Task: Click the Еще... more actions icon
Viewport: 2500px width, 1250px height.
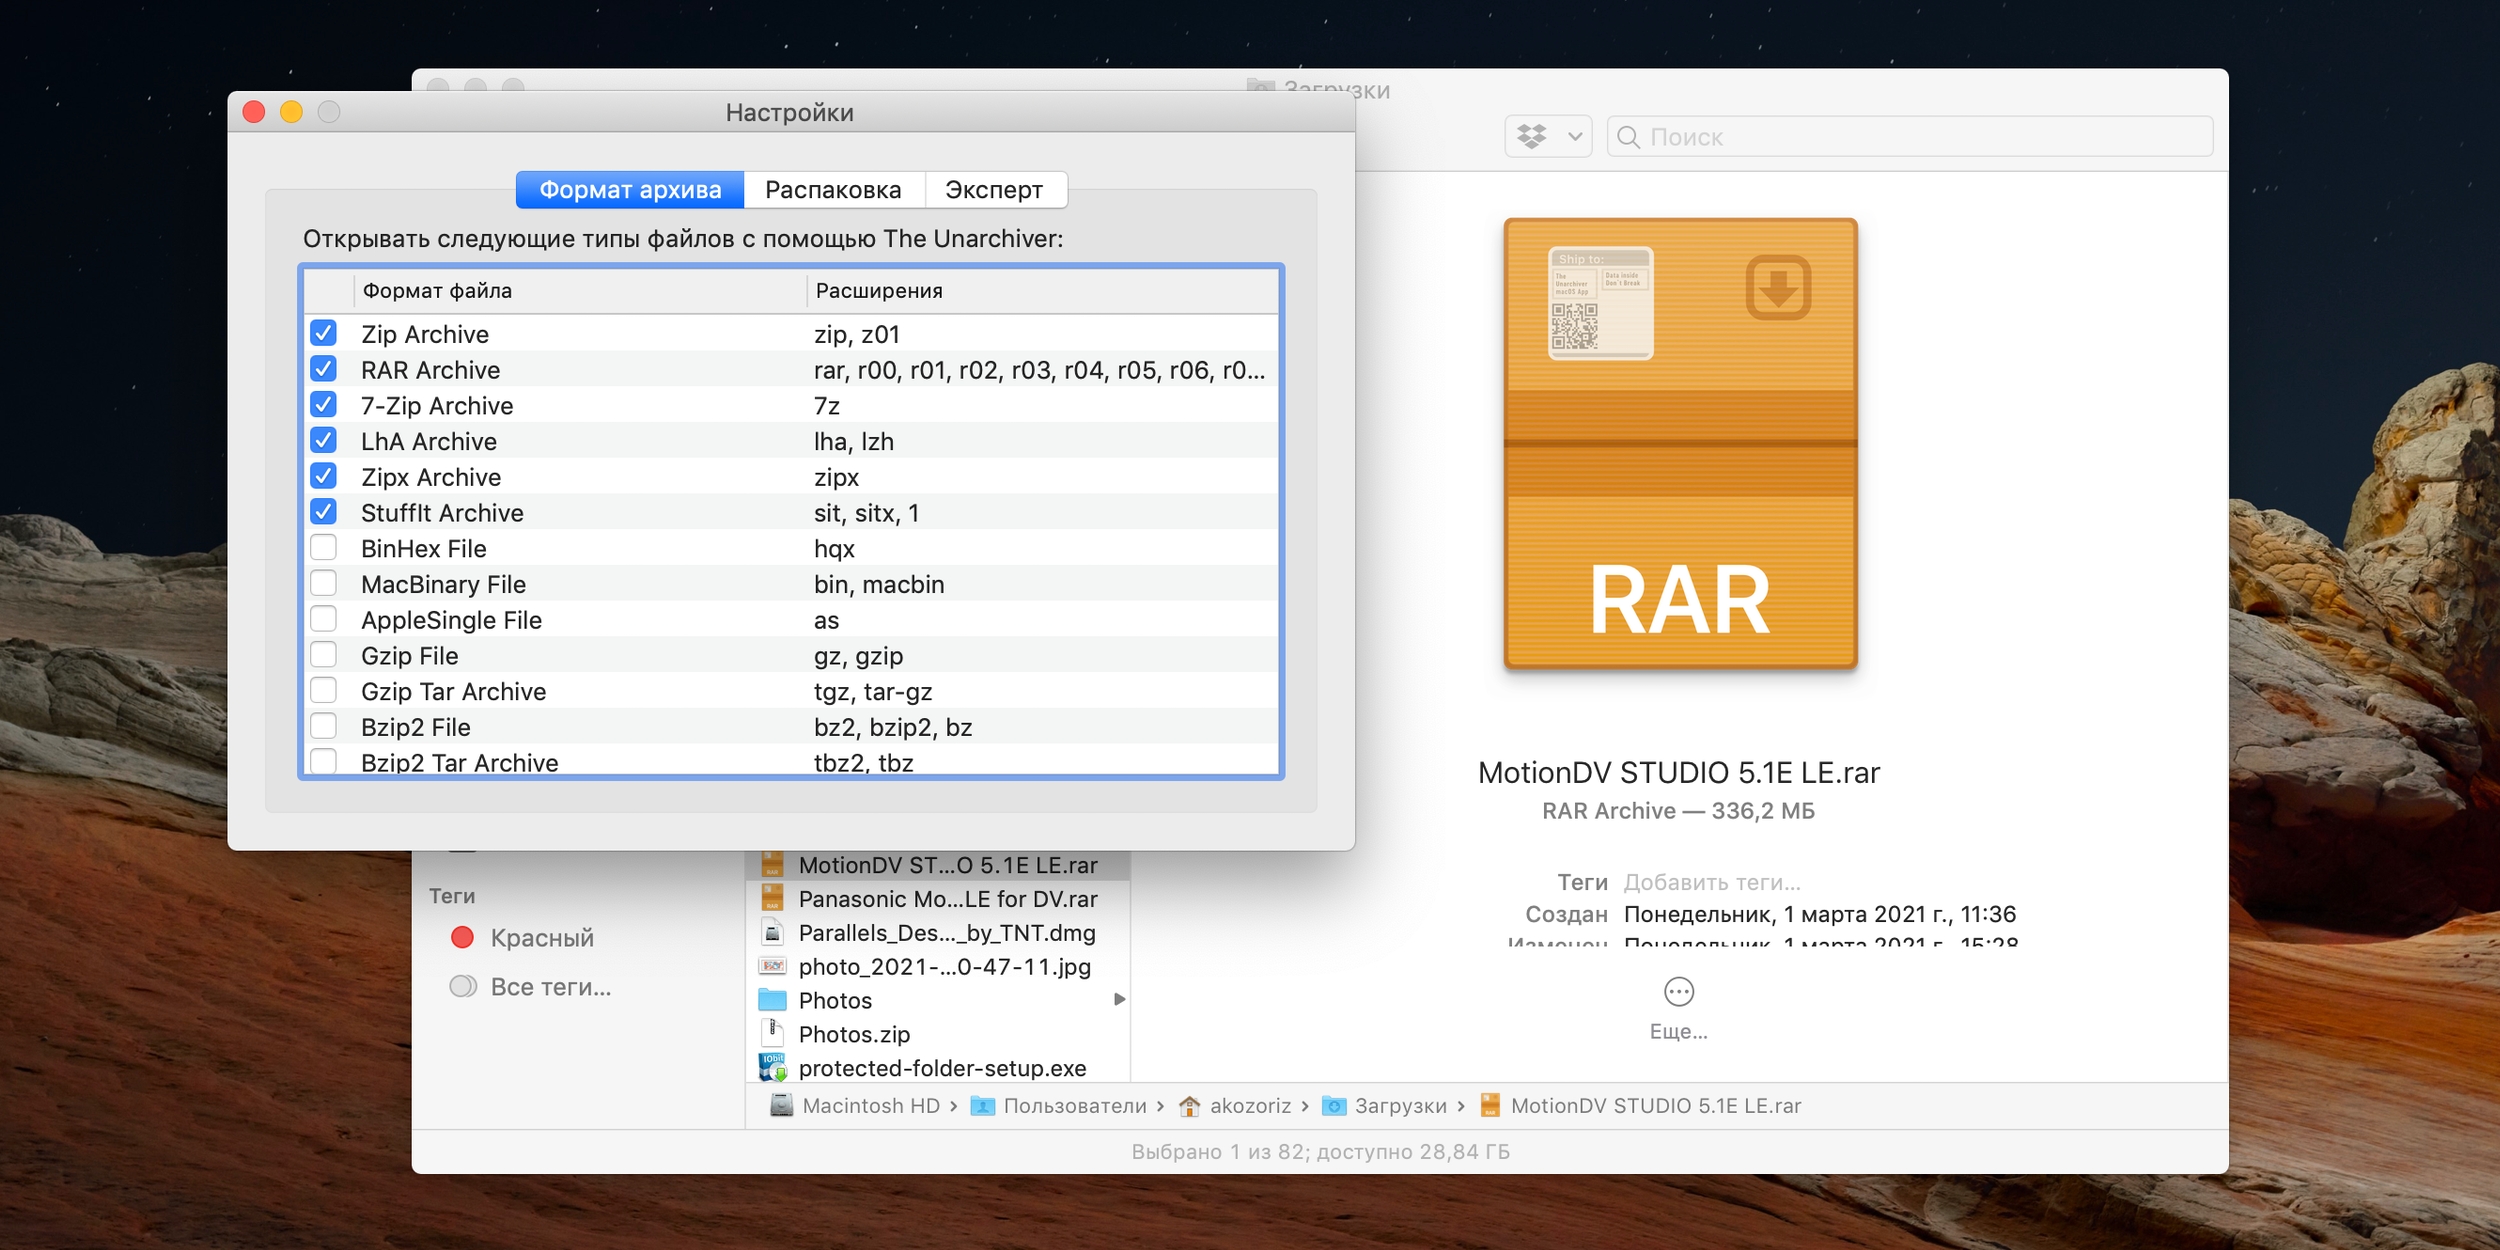Action: coord(1679,992)
